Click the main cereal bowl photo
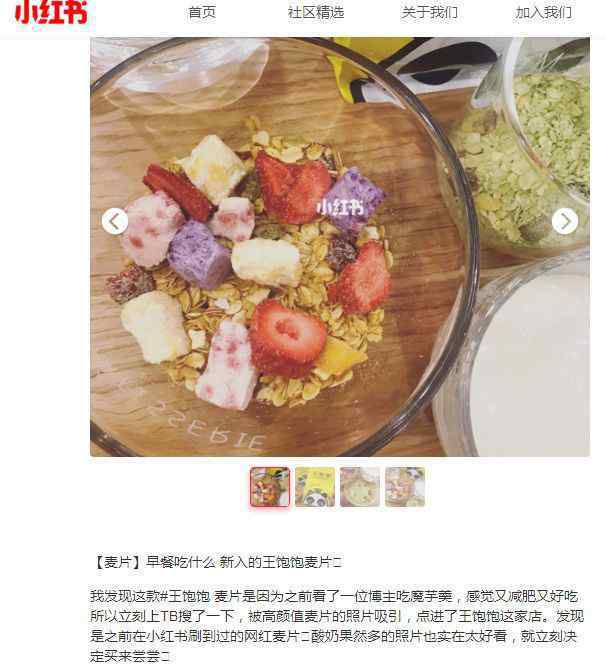The height and width of the screenshot is (664, 606). click(340, 247)
